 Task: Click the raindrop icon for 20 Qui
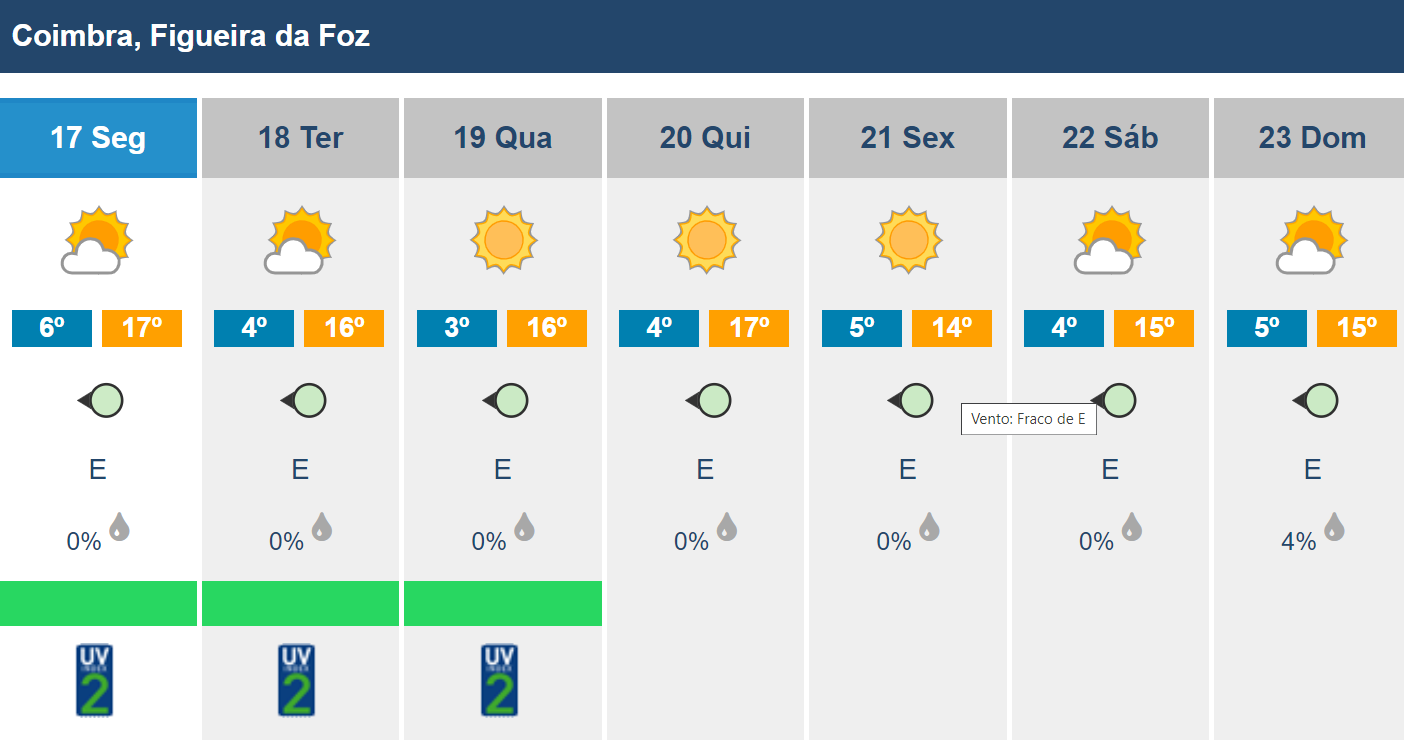coord(726,526)
